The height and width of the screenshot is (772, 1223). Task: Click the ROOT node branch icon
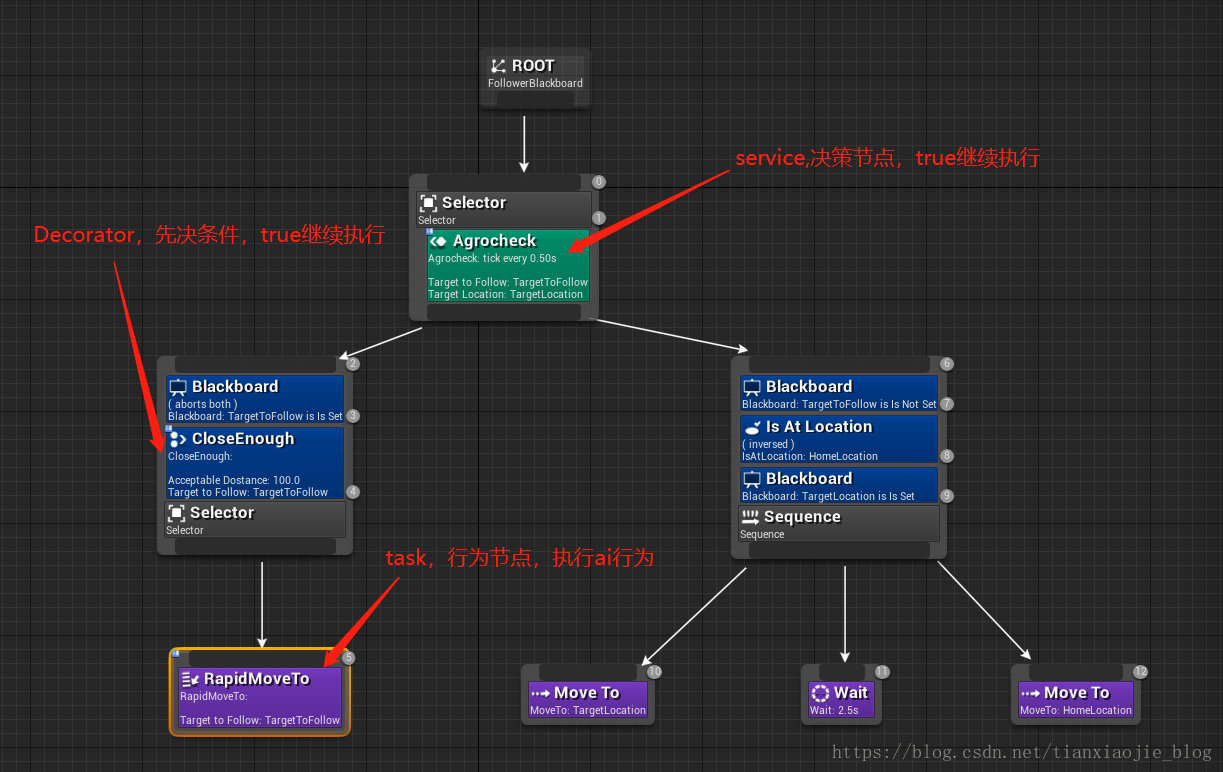[x=498, y=66]
